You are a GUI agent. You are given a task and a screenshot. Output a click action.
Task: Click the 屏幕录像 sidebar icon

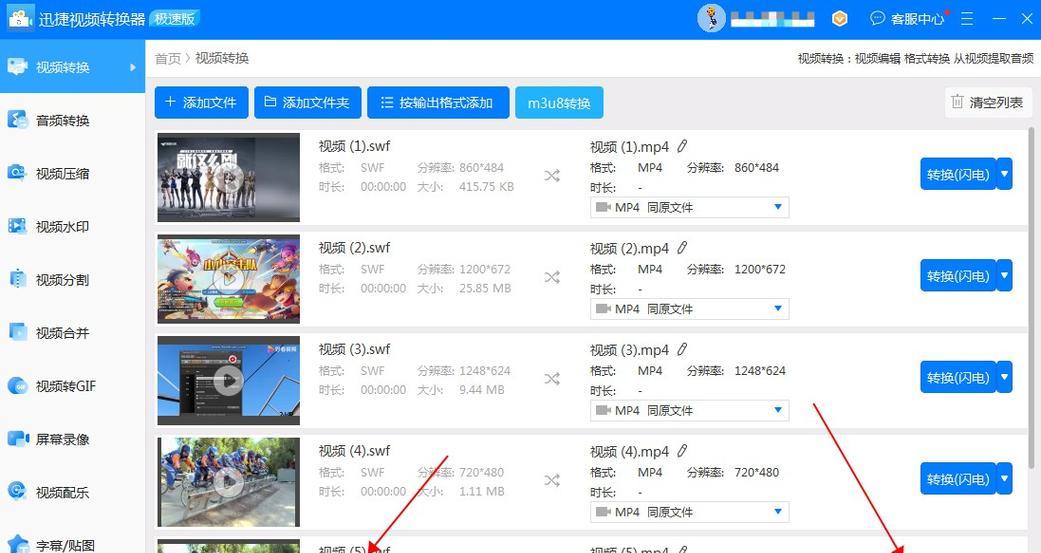click(18, 438)
